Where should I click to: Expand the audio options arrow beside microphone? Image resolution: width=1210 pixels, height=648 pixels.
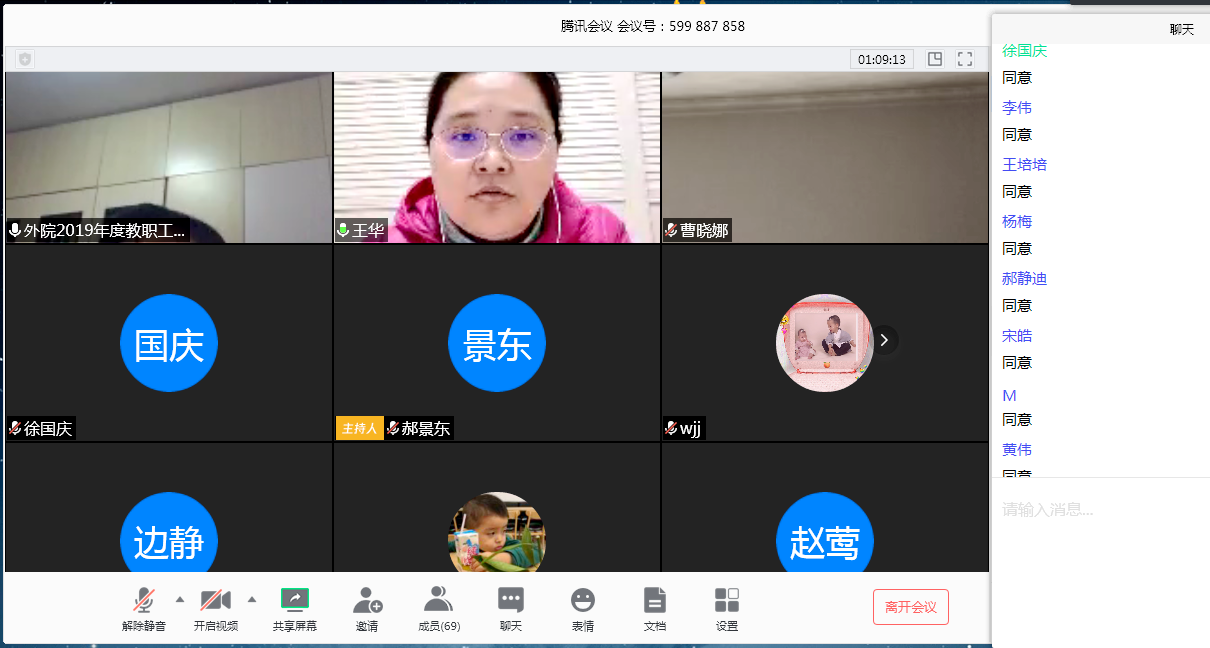coord(180,599)
